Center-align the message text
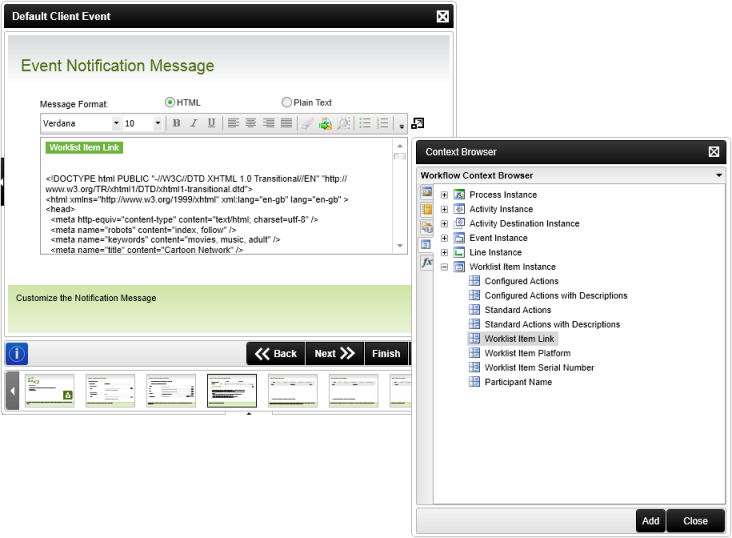This screenshot has width=732, height=538. pos(251,123)
